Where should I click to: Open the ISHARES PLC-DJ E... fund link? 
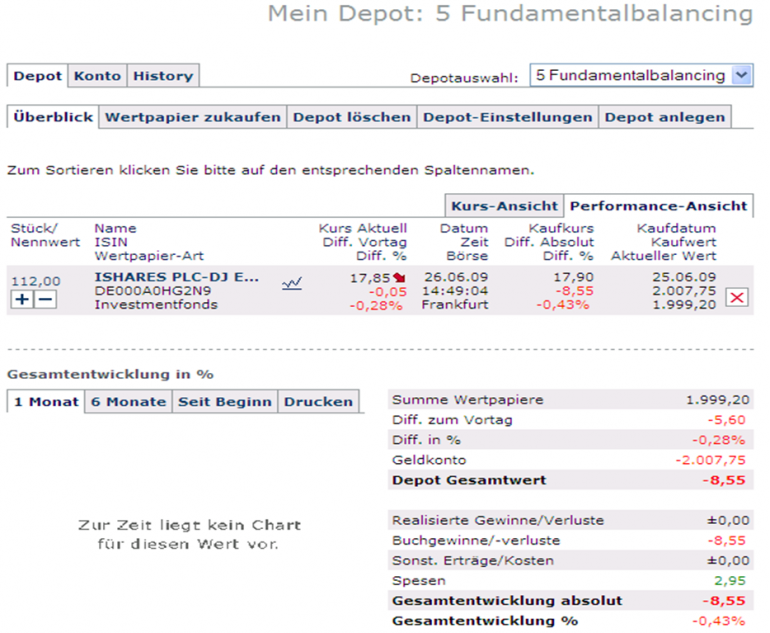[176, 277]
